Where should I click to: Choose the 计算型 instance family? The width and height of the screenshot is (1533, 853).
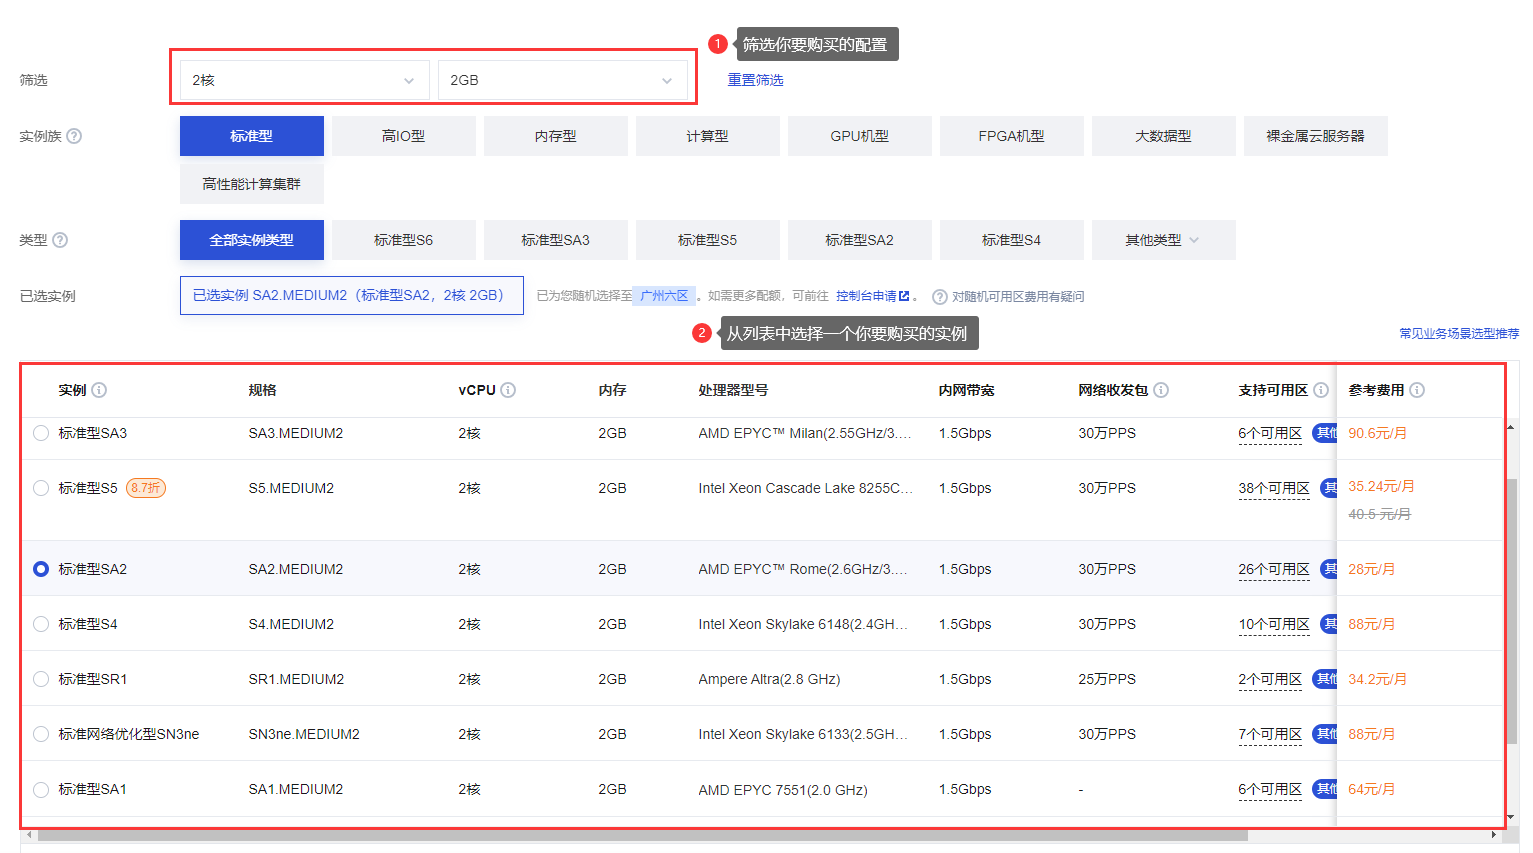708,136
